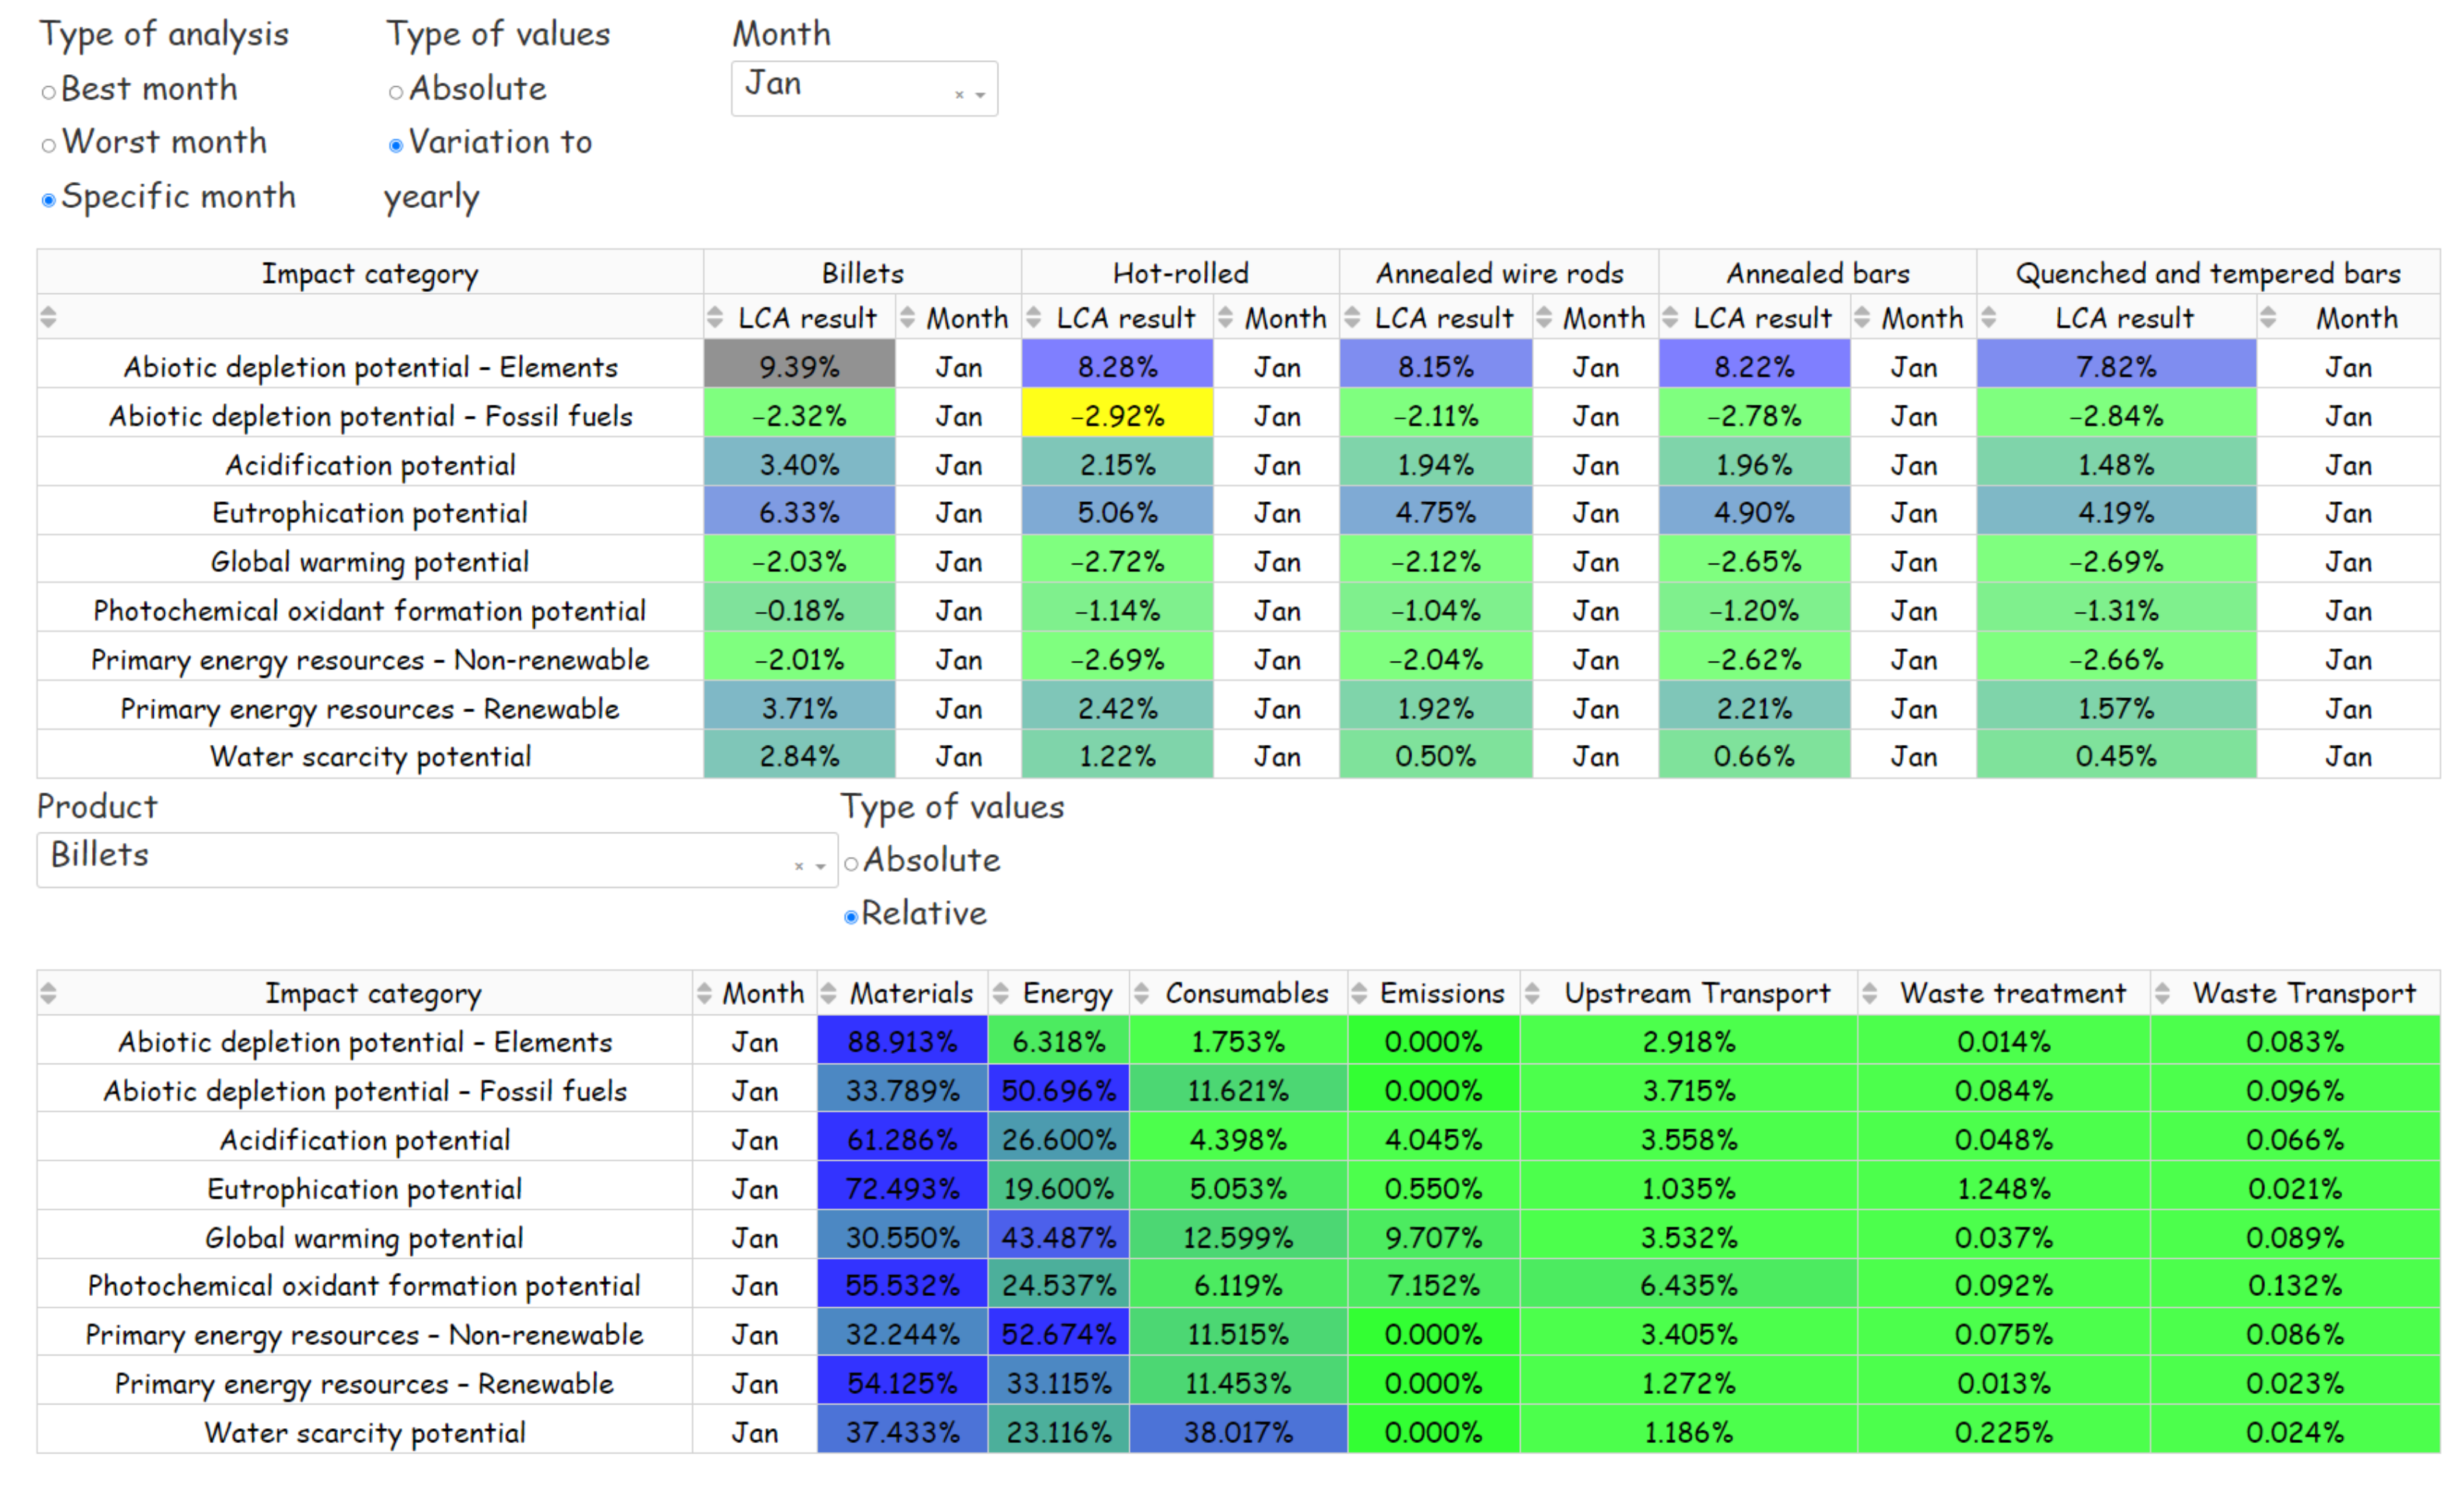Sort the breakdown table by Waste treatment
This screenshot has width=2464, height=1495.
coord(1869,993)
